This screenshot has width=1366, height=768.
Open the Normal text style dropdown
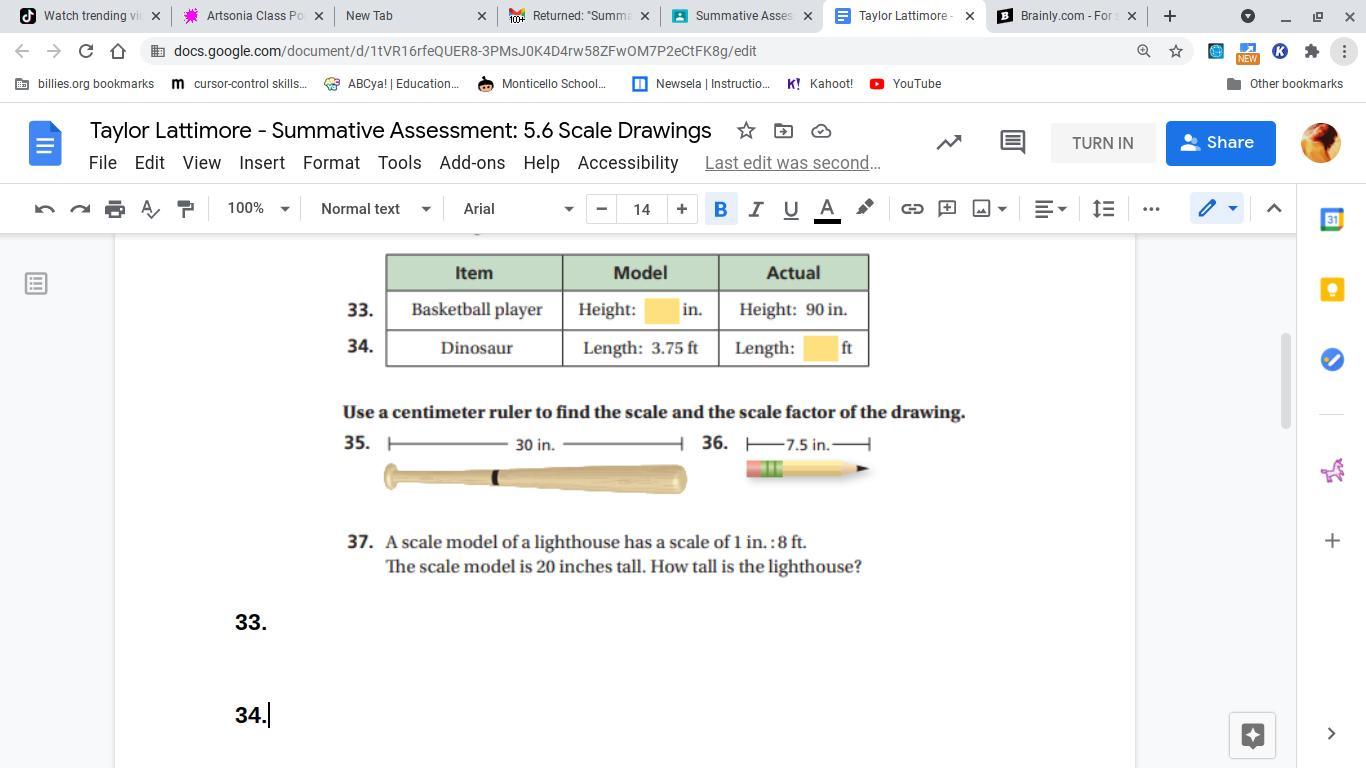point(375,209)
